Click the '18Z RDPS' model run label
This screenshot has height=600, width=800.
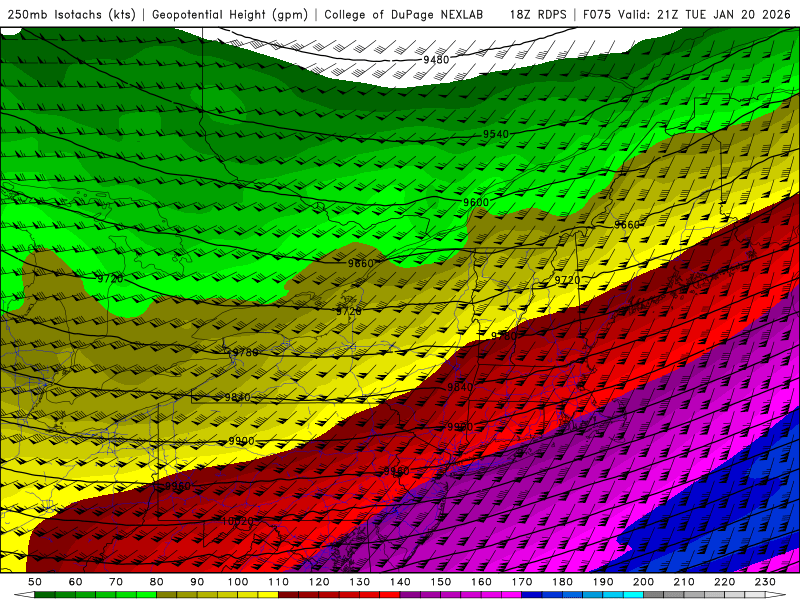pos(538,15)
